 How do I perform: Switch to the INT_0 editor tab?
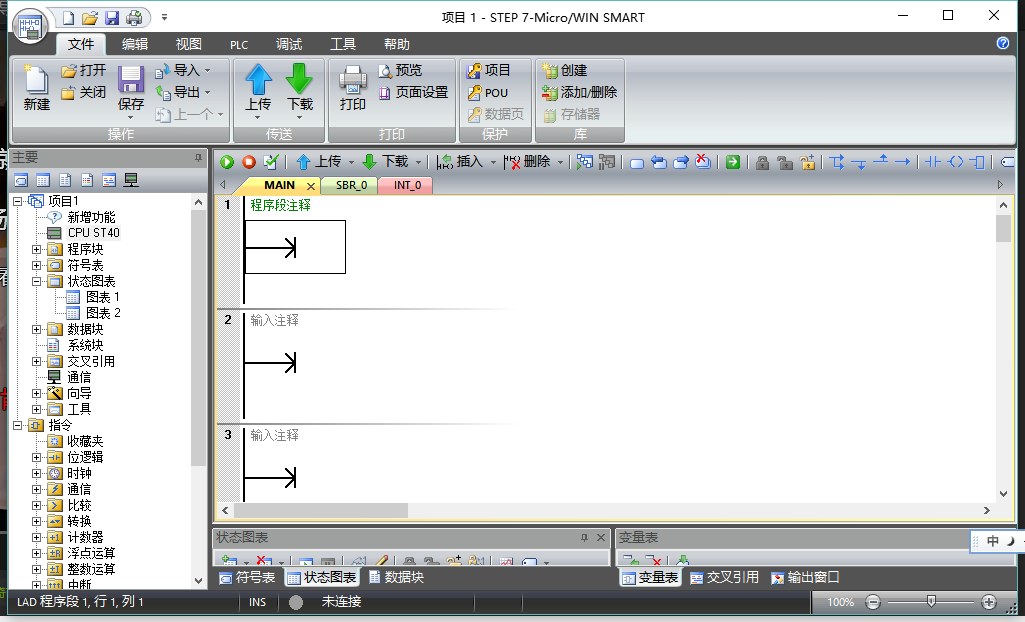click(x=407, y=186)
